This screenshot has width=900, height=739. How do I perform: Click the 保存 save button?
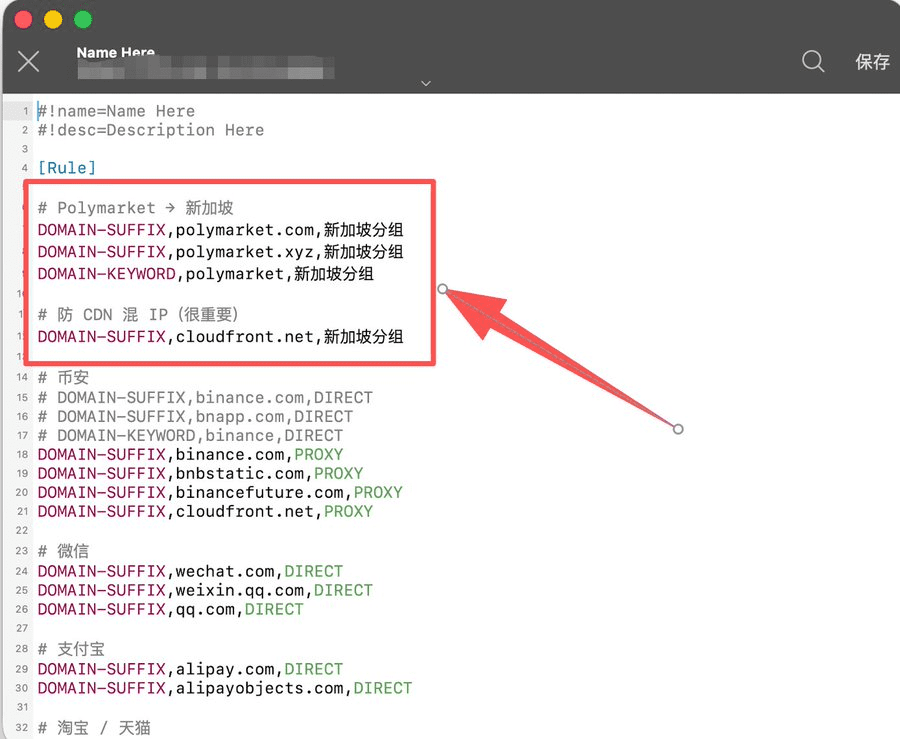coord(872,61)
